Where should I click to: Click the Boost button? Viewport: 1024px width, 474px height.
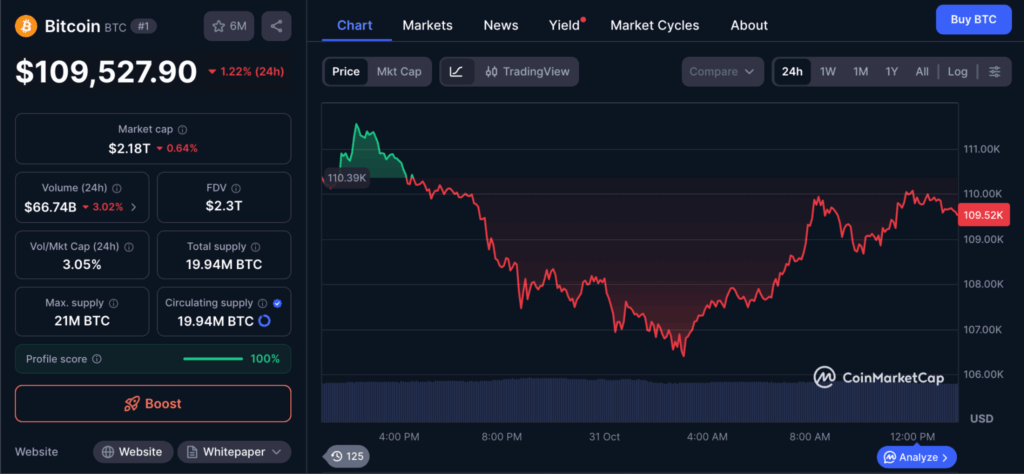(153, 403)
